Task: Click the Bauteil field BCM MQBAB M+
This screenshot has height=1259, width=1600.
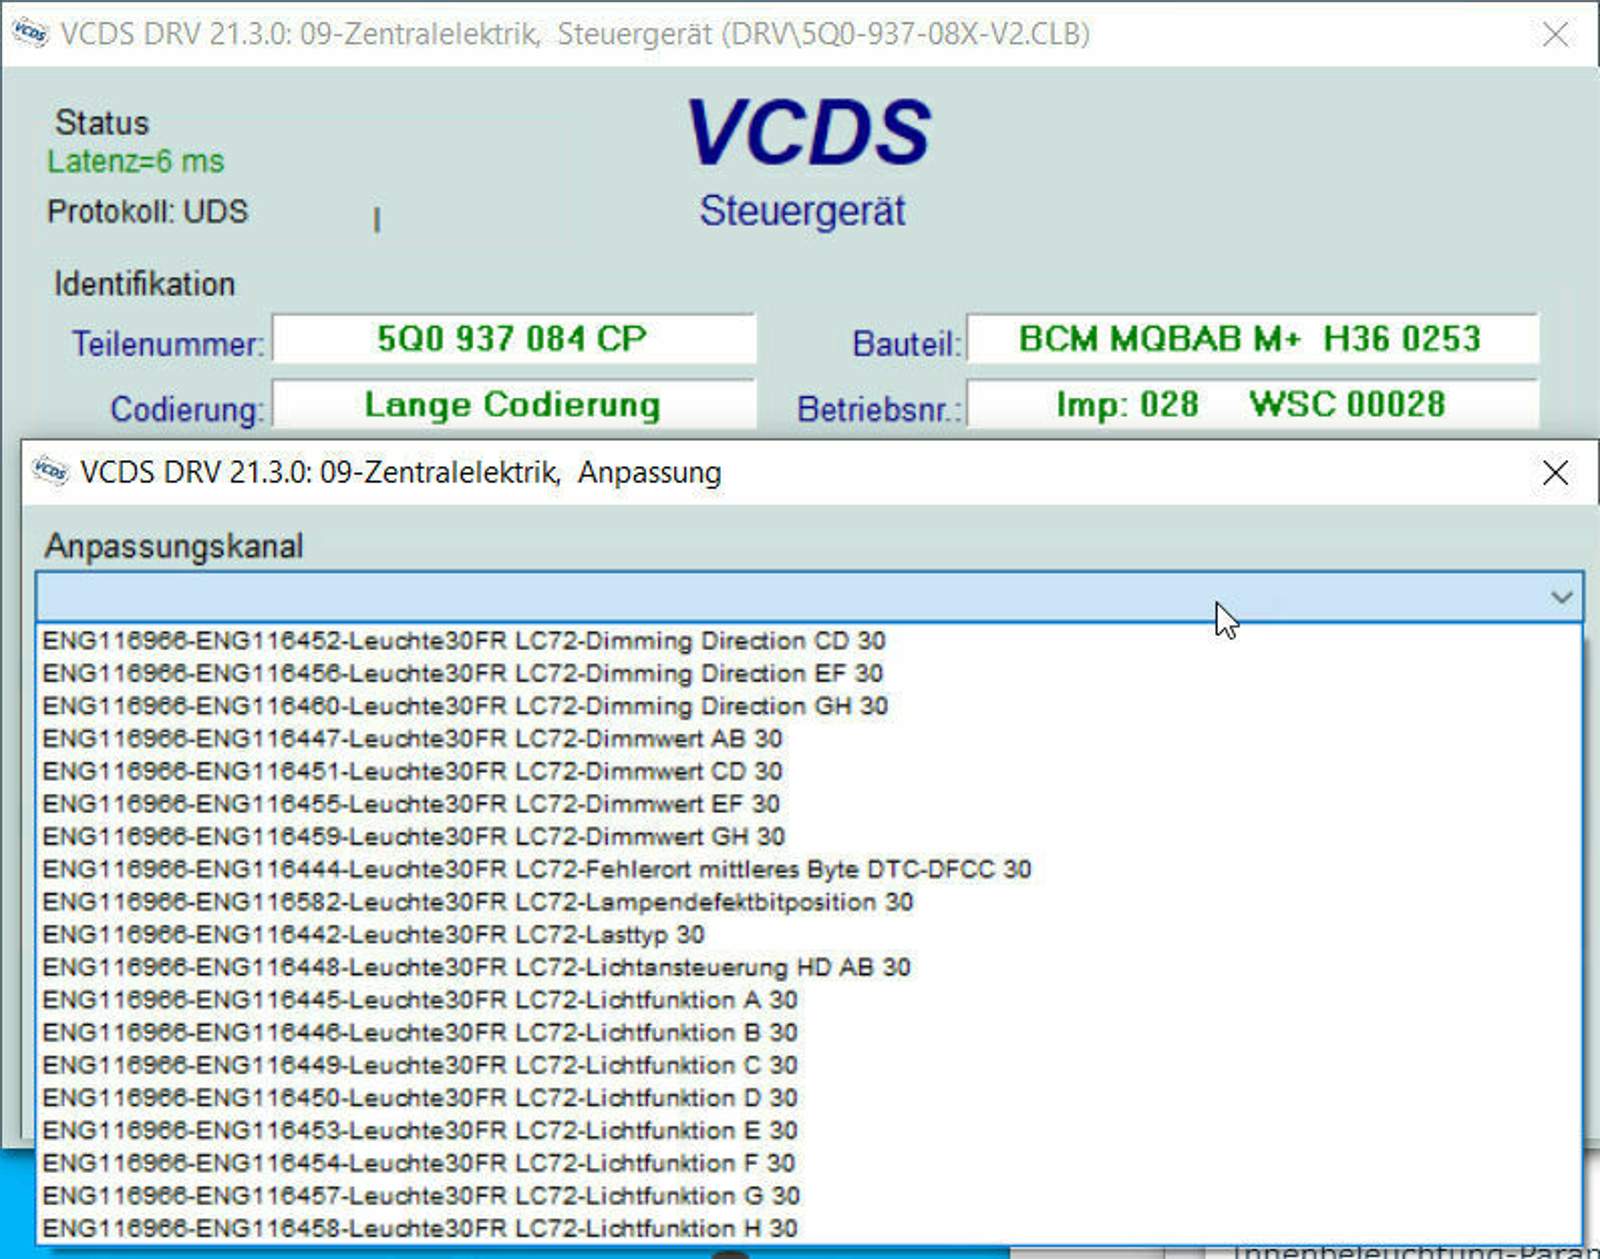Action: click(x=1252, y=339)
